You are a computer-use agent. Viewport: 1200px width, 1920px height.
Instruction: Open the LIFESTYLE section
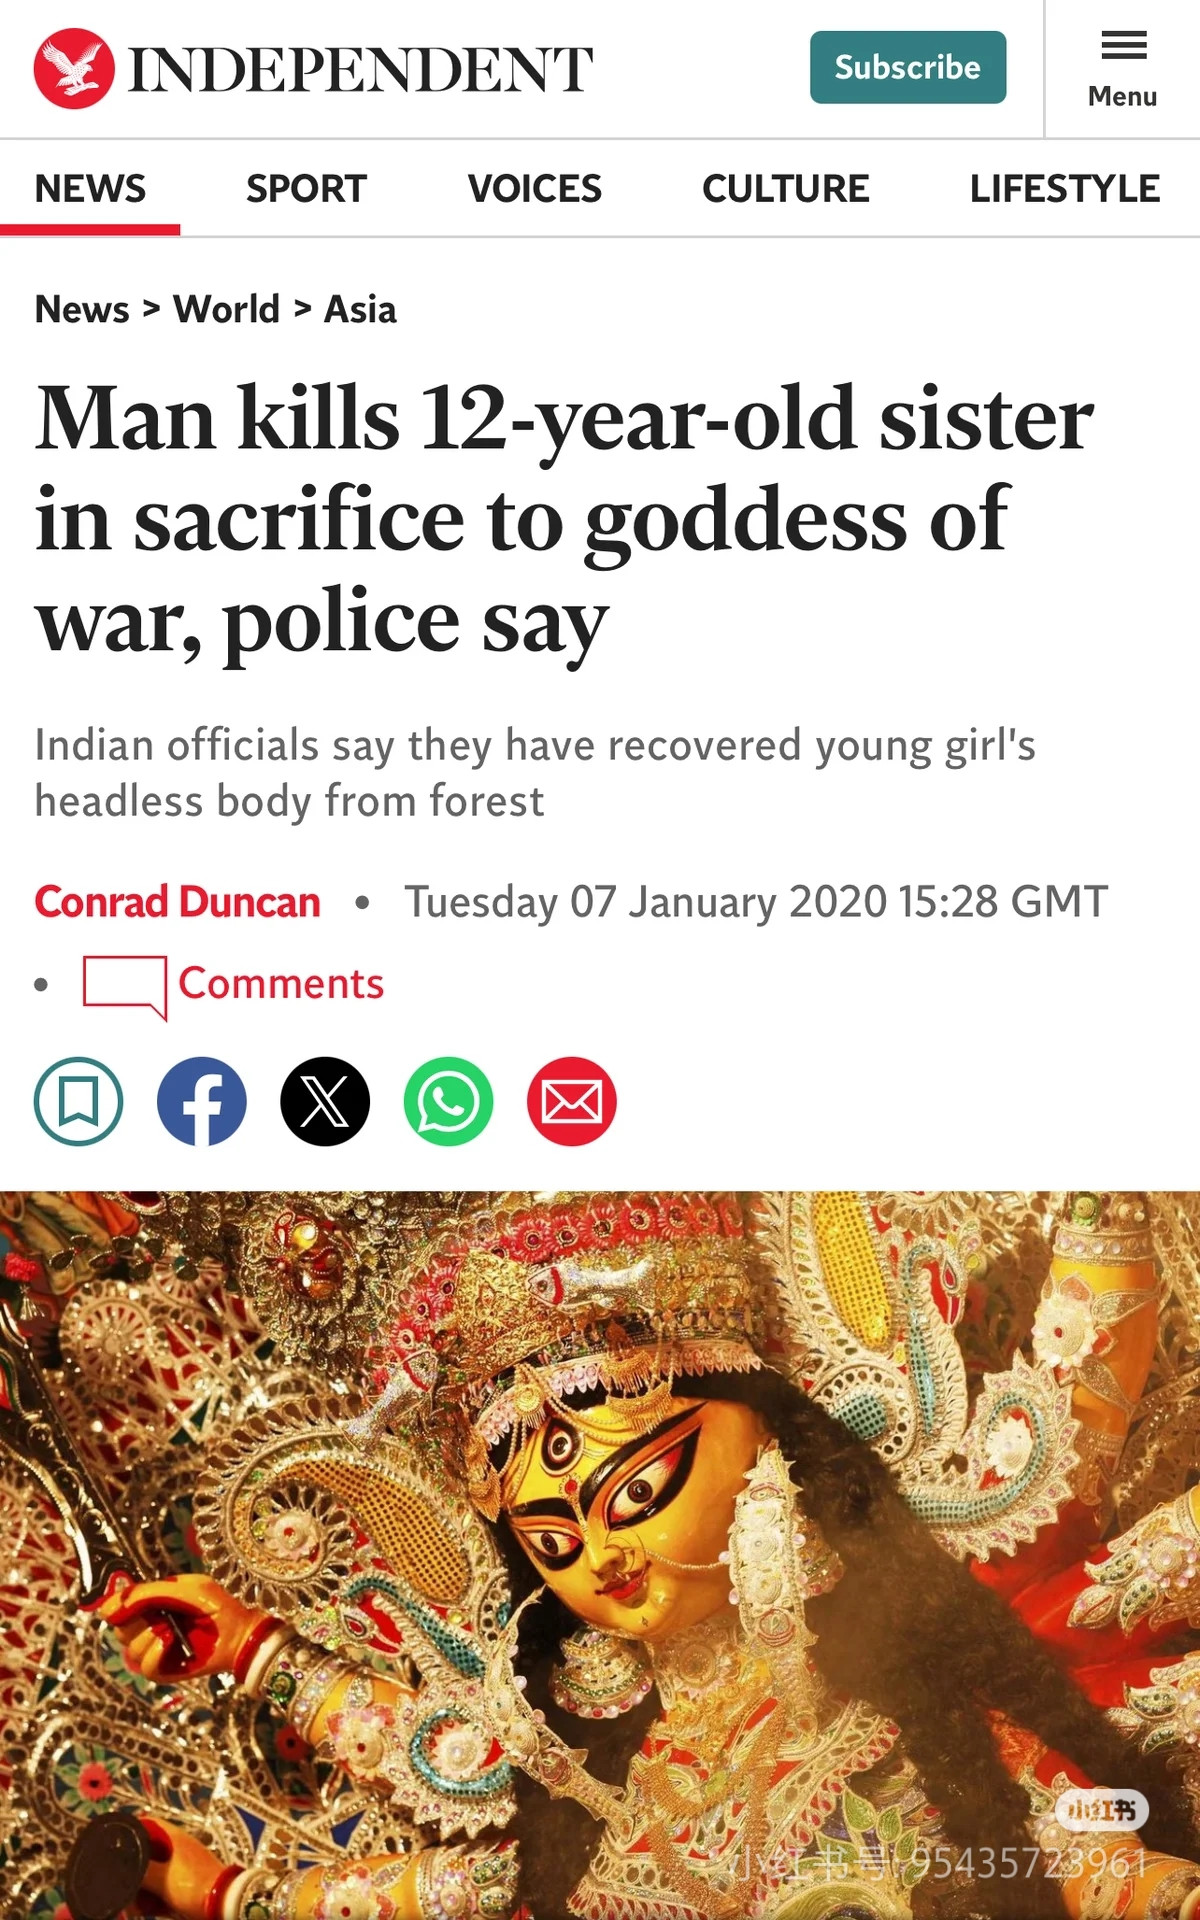coord(1065,188)
